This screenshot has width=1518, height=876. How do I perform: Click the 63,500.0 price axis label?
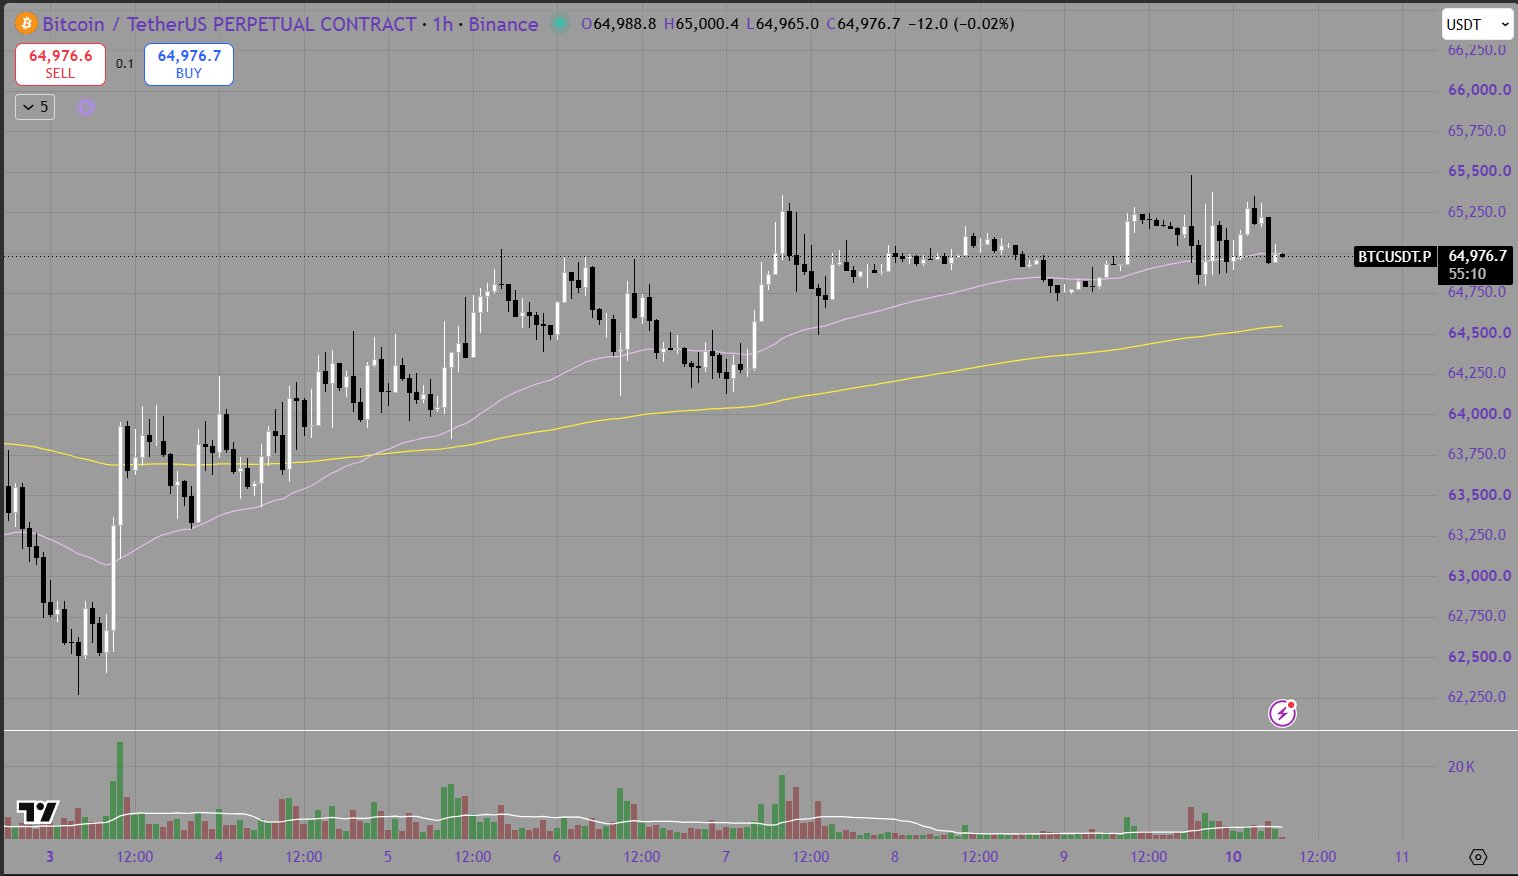point(1479,495)
